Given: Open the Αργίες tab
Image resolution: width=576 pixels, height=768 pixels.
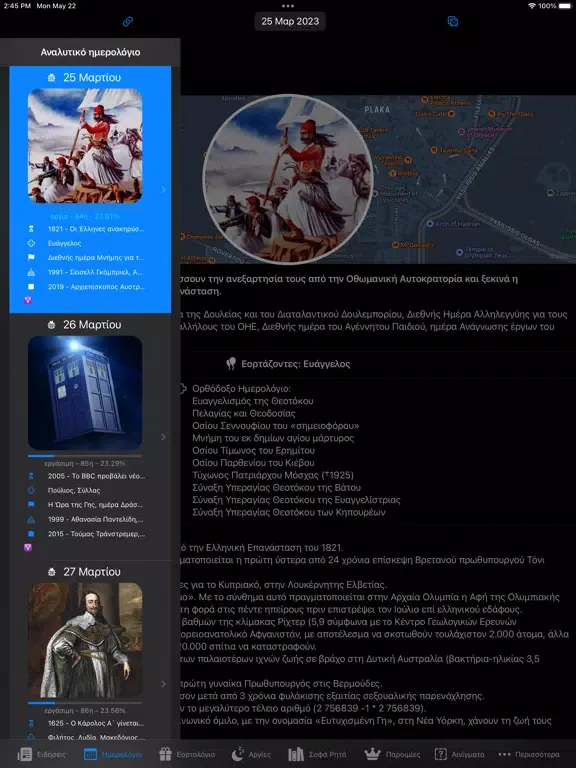Looking at the screenshot, I should tap(251, 754).
